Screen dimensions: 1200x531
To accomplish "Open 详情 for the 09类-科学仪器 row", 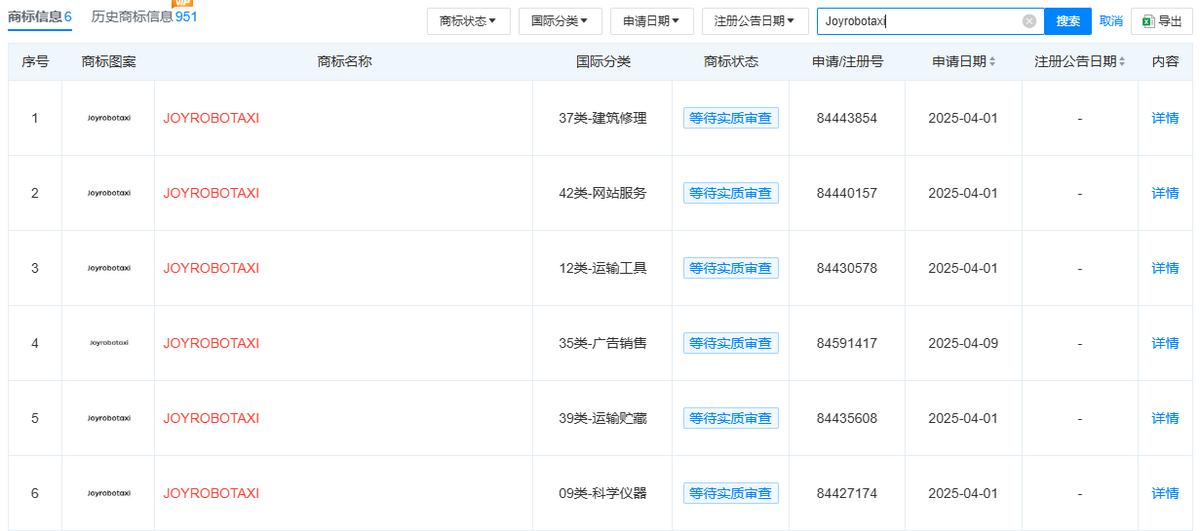I will point(1165,493).
